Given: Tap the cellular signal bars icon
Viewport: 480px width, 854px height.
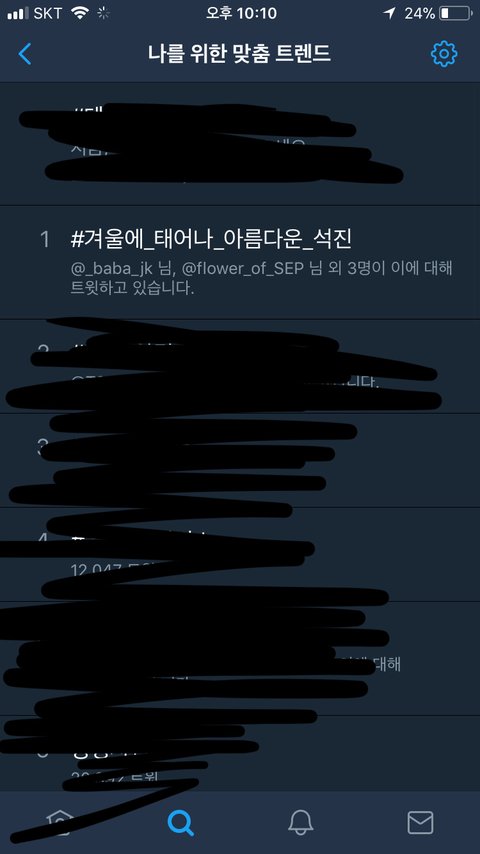Looking at the screenshot, I should [18, 14].
